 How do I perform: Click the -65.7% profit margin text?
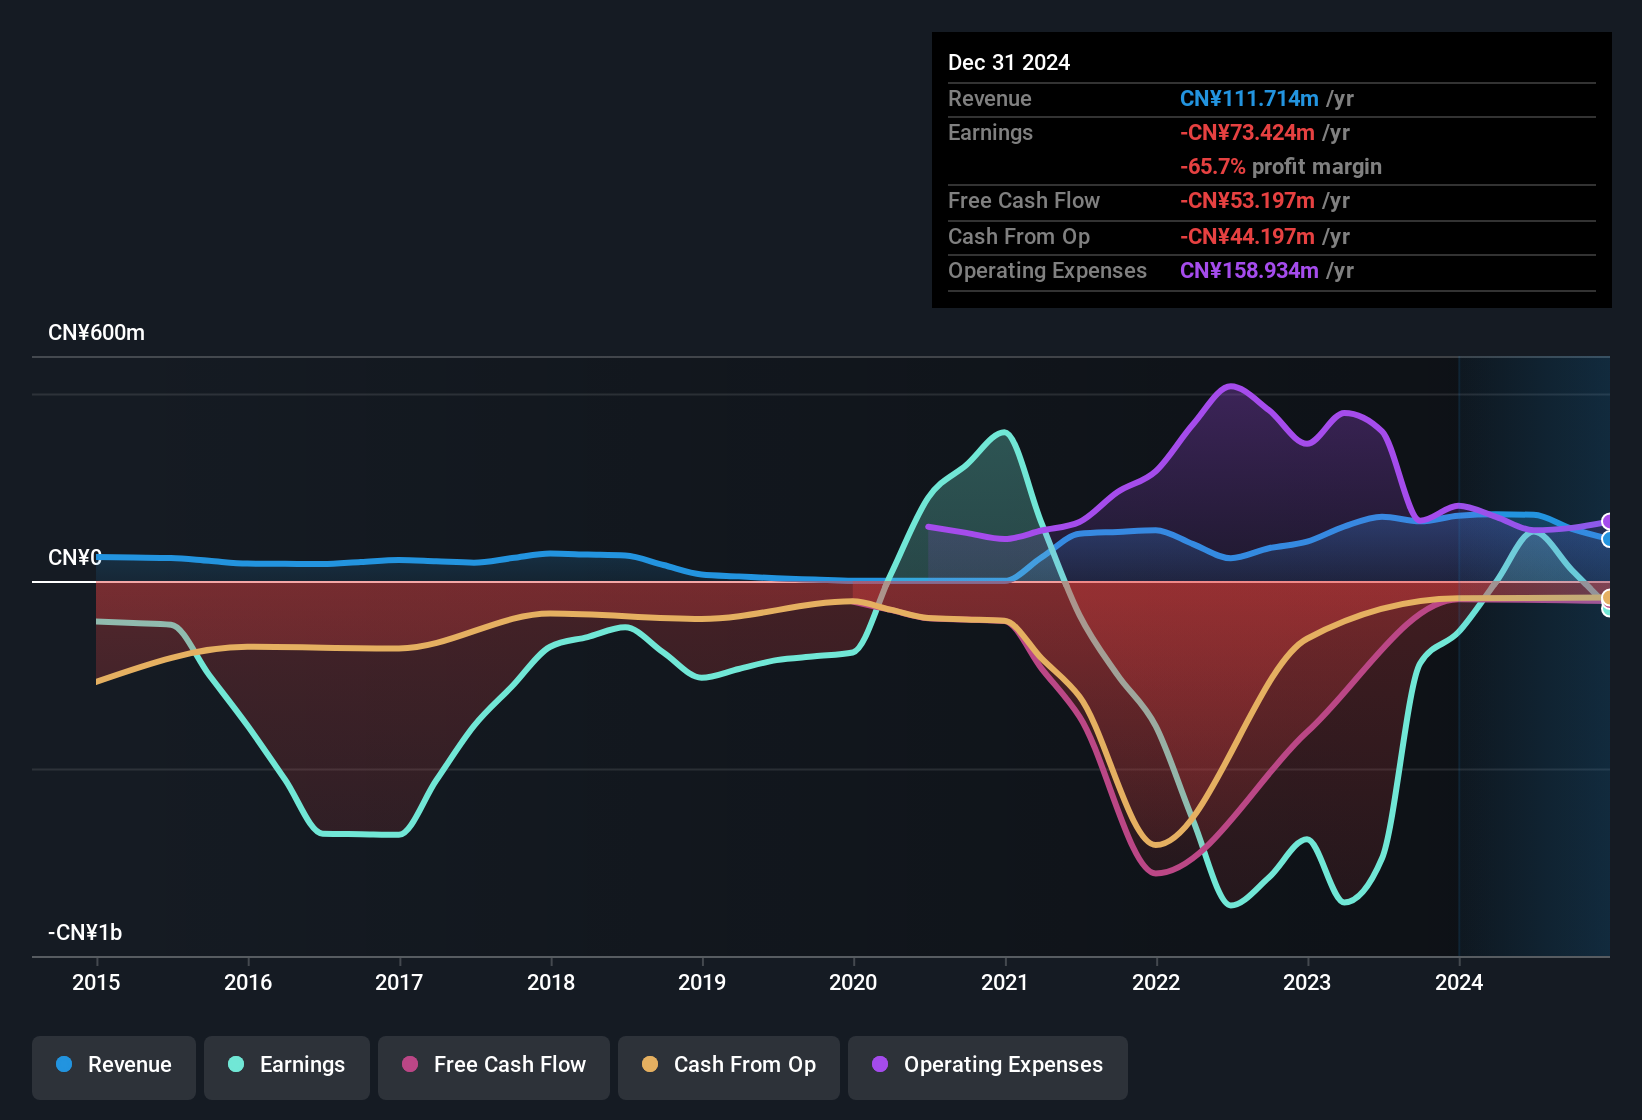click(1281, 166)
